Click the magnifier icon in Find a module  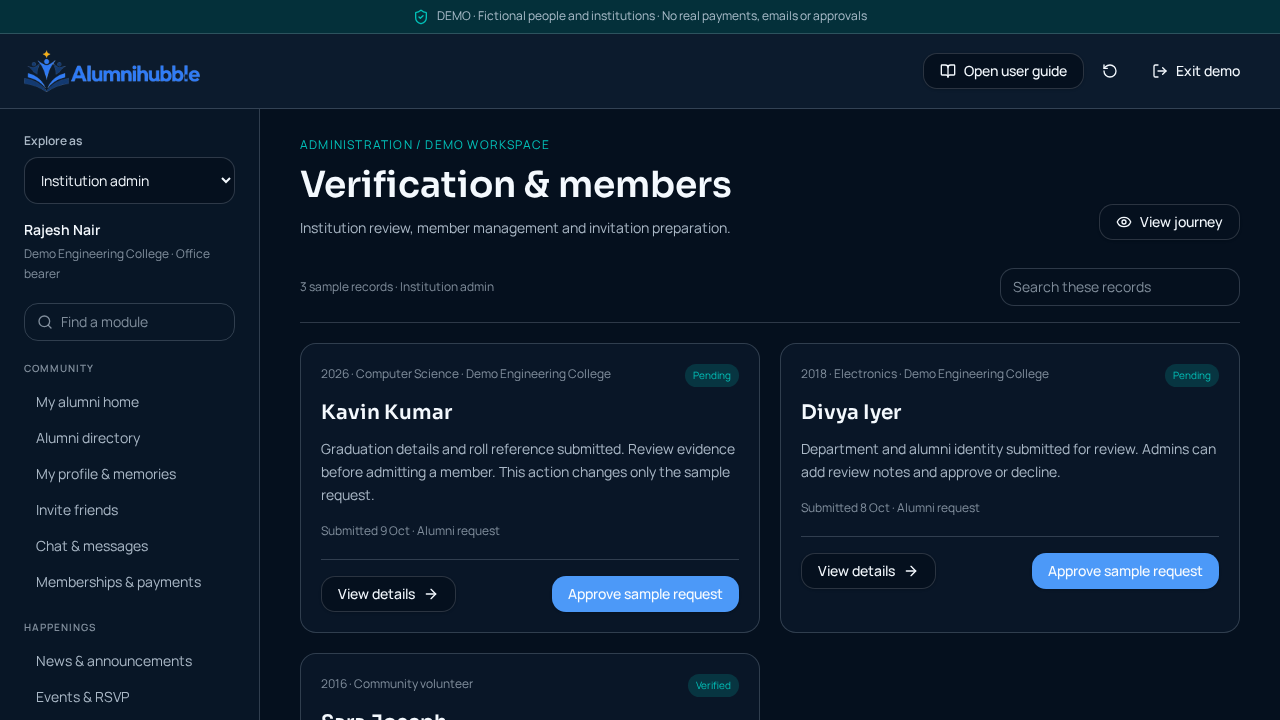pyautogui.click(x=45, y=322)
